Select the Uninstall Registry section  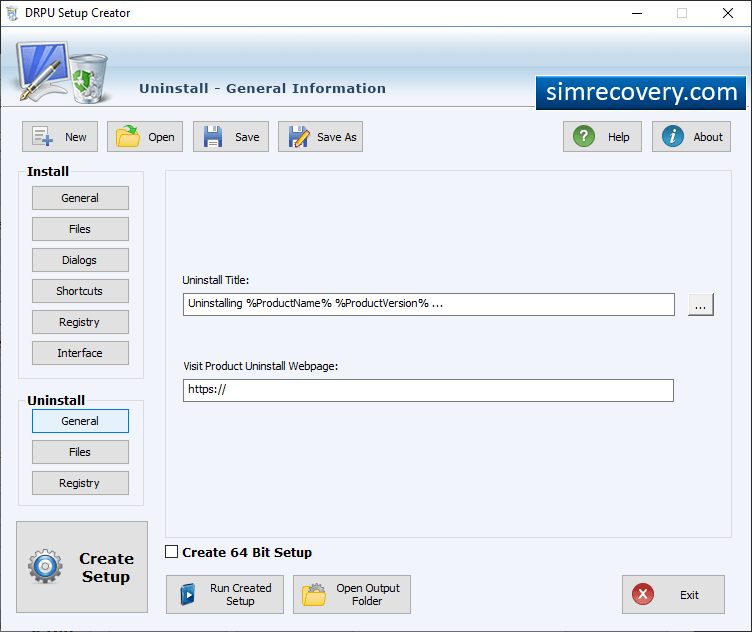(80, 483)
